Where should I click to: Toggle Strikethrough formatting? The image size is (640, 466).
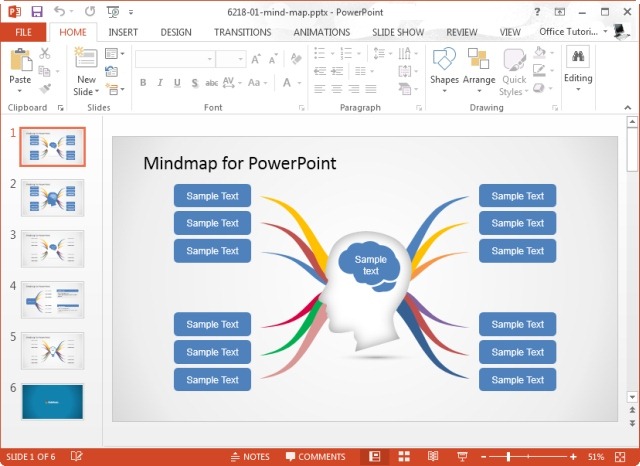click(x=211, y=83)
